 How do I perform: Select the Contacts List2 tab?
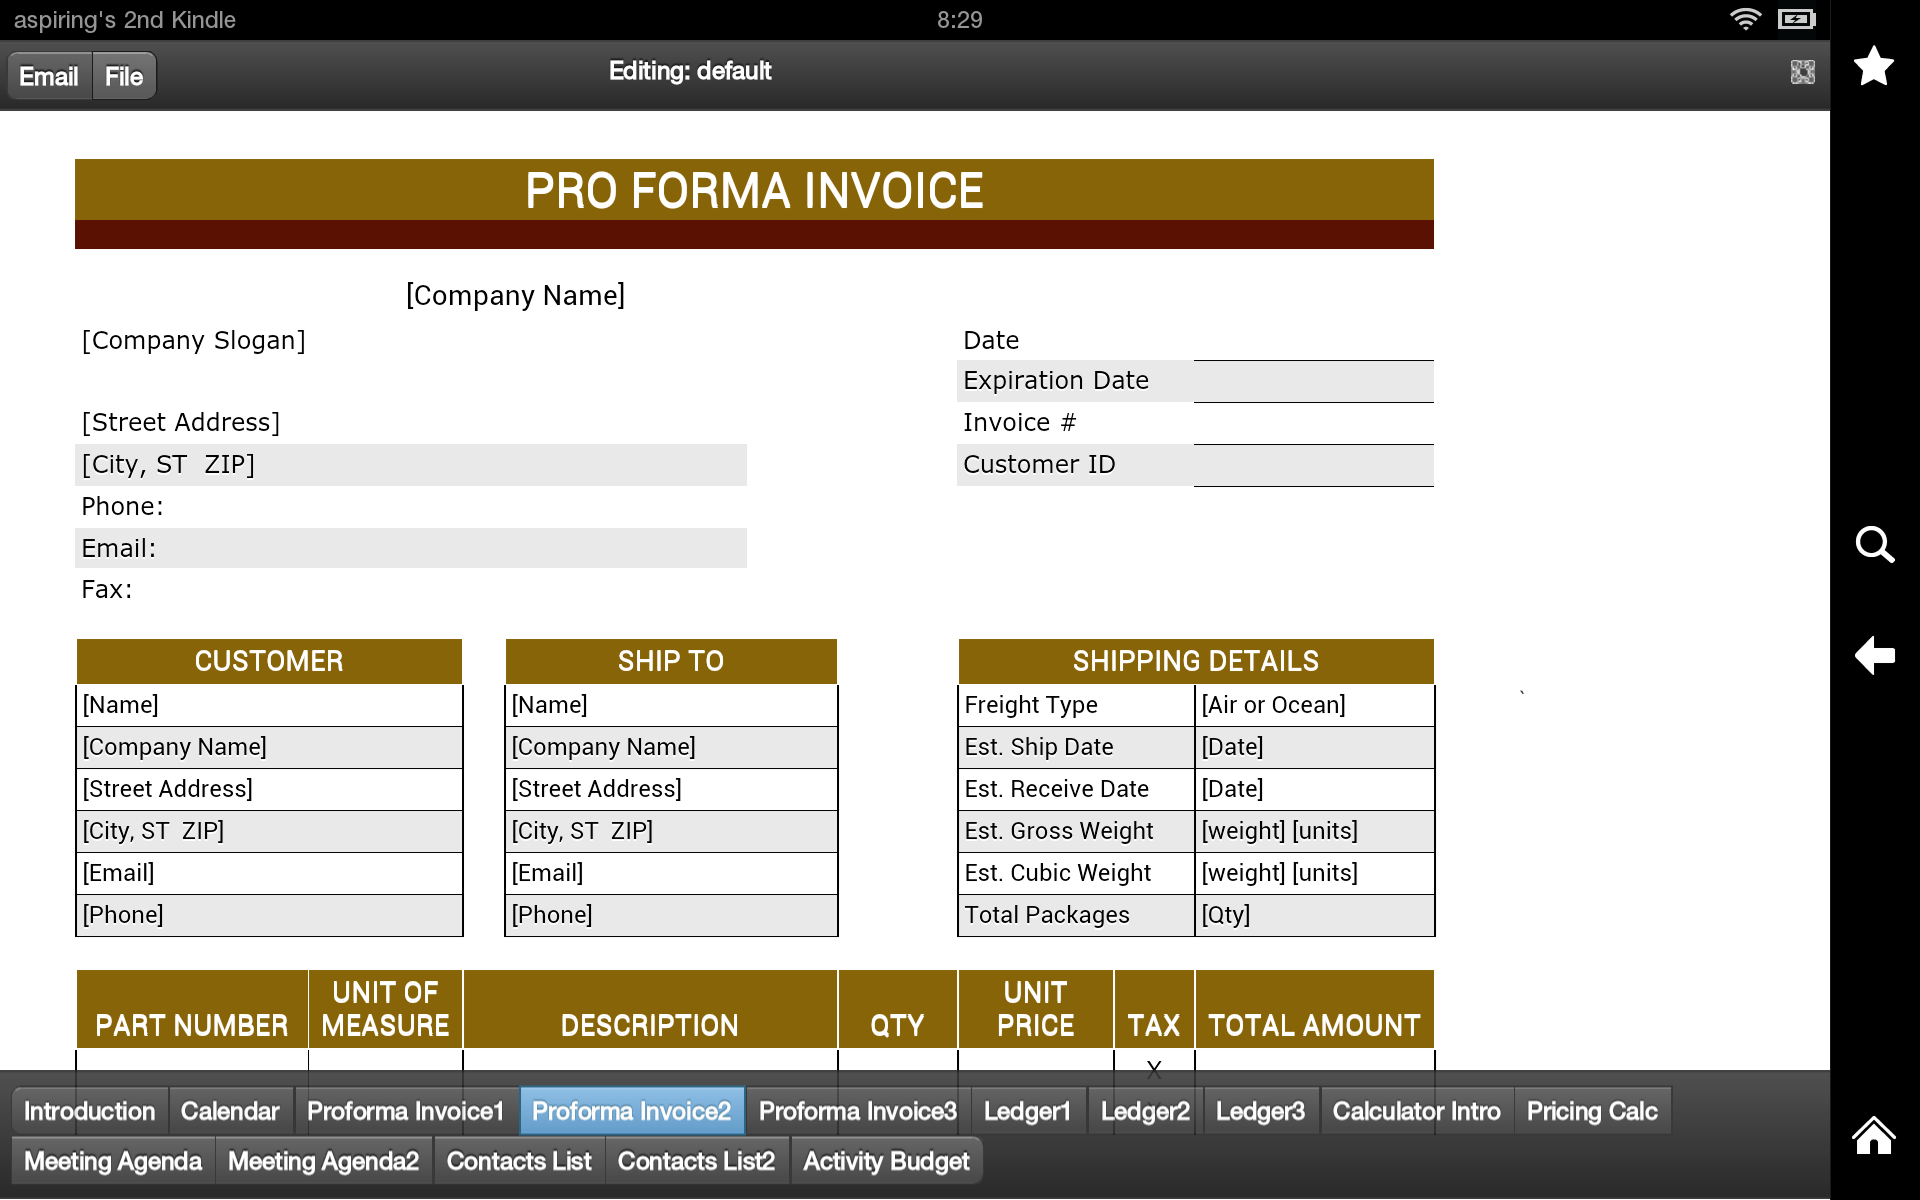point(696,1160)
